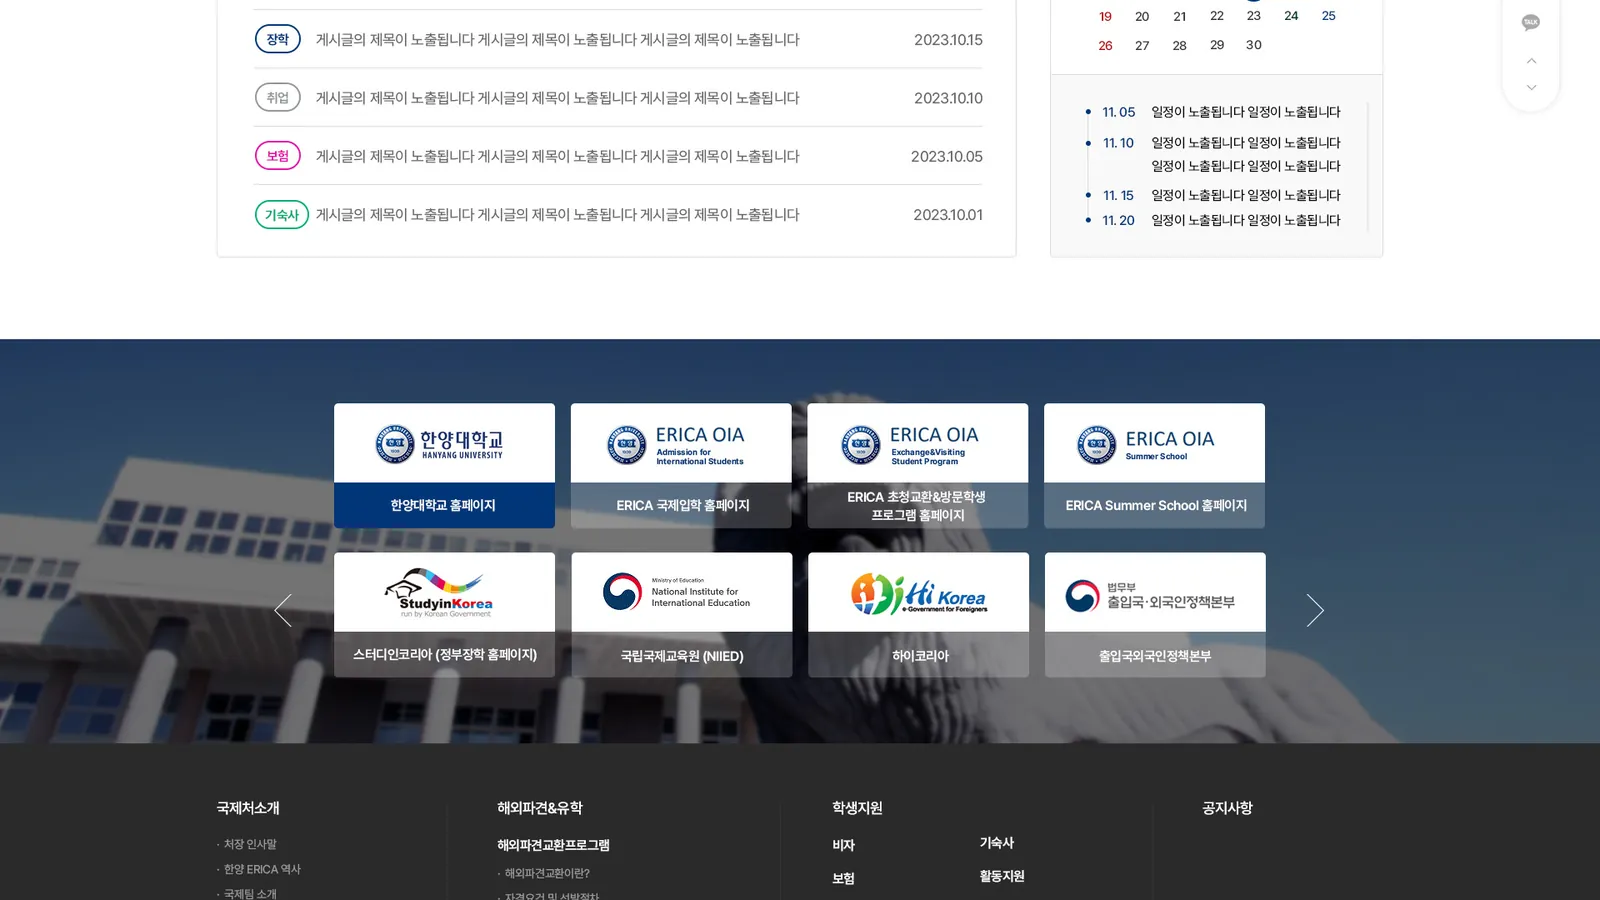Open the KakaoTalk chat icon
The height and width of the screenshot is (900, 1600).
click(1530, 22)
